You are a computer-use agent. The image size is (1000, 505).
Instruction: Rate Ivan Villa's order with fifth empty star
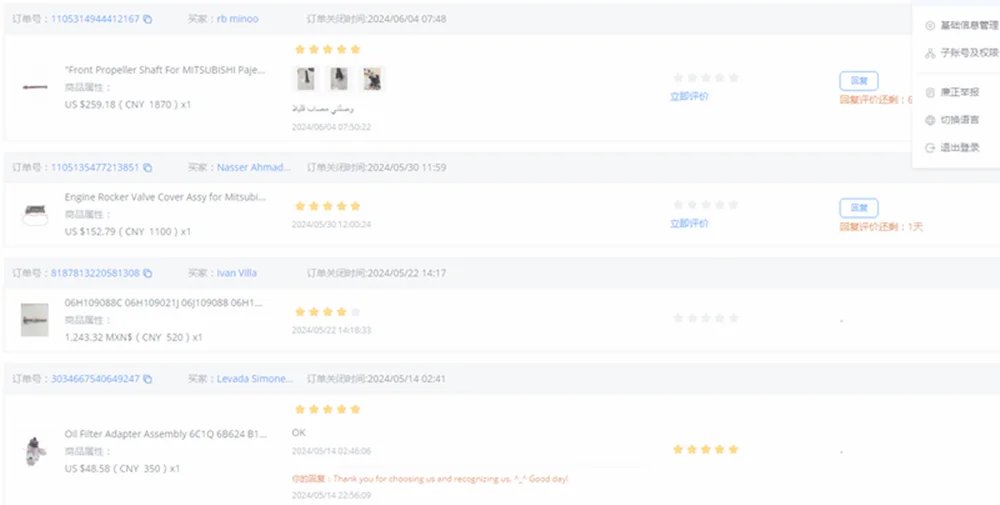point(734,318)
